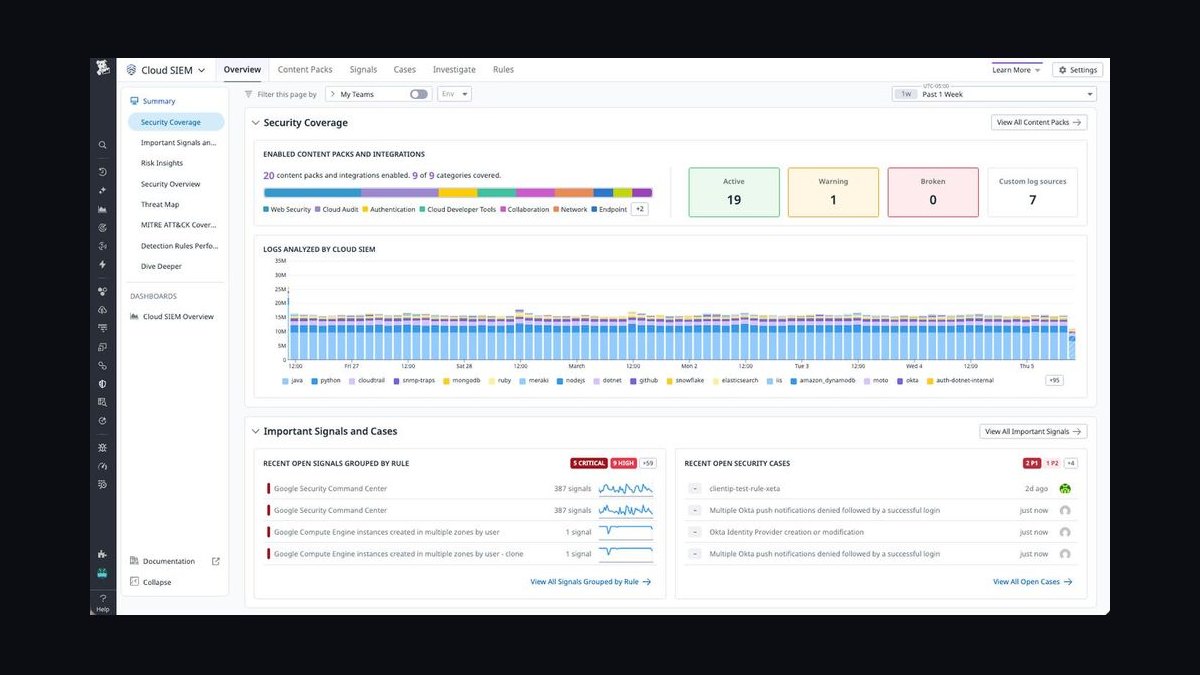Image resolution: width=1200 pixels, height=675 pixels.
Task: Click the sparkle AI icon in the left rail
Action: (x=102, y=190)
